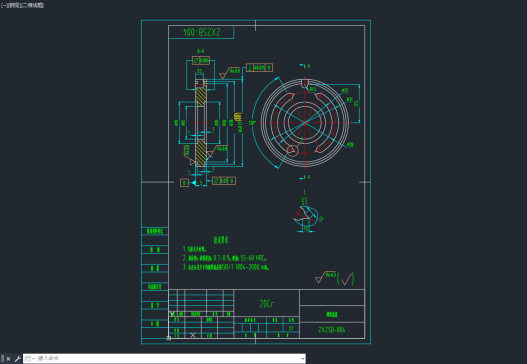Image resolution: width=527 pixels, height=364 pixels.
Task: Open the viewport [-] controls menu
Action: point(3,5)
